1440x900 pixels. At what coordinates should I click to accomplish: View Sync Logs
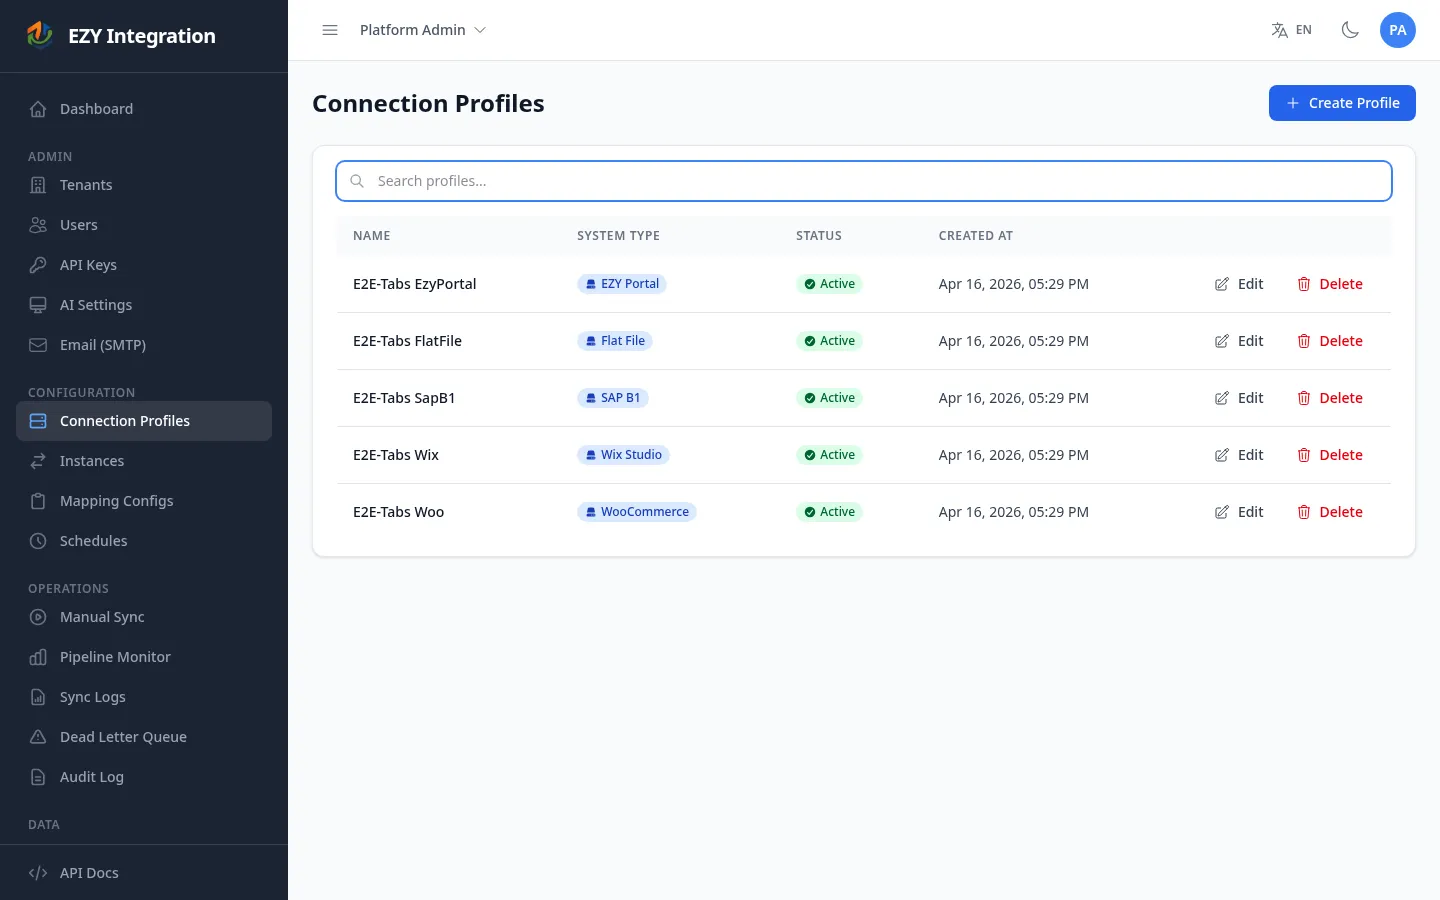pyautogui.click(x=144, y=697)
